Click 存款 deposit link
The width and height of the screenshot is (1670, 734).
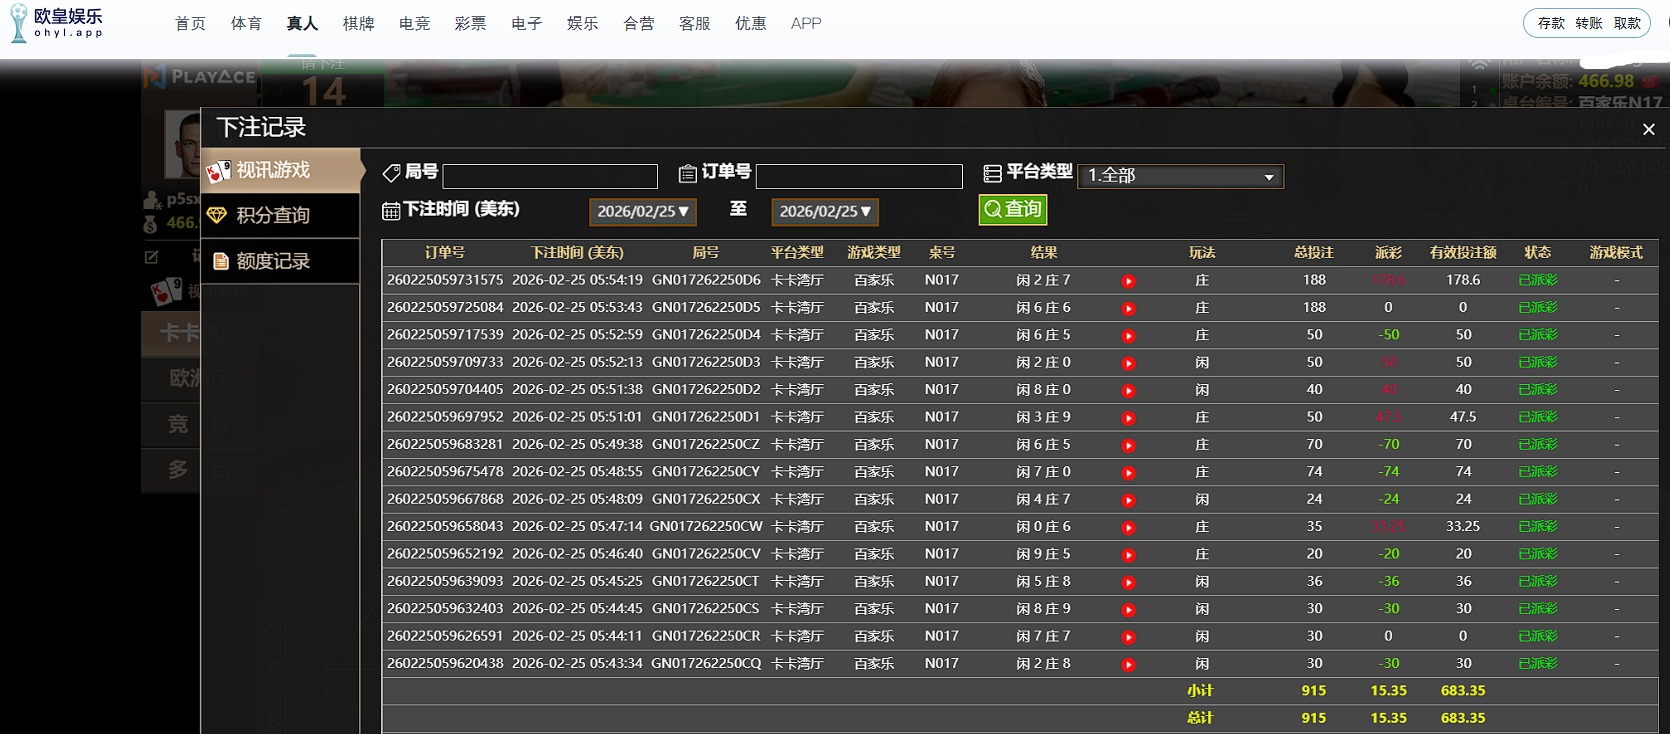click(x=1551, y=23)
